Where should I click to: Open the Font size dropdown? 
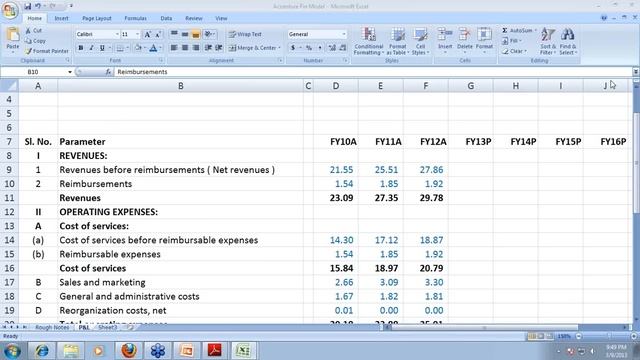click(x=137, y=34)
